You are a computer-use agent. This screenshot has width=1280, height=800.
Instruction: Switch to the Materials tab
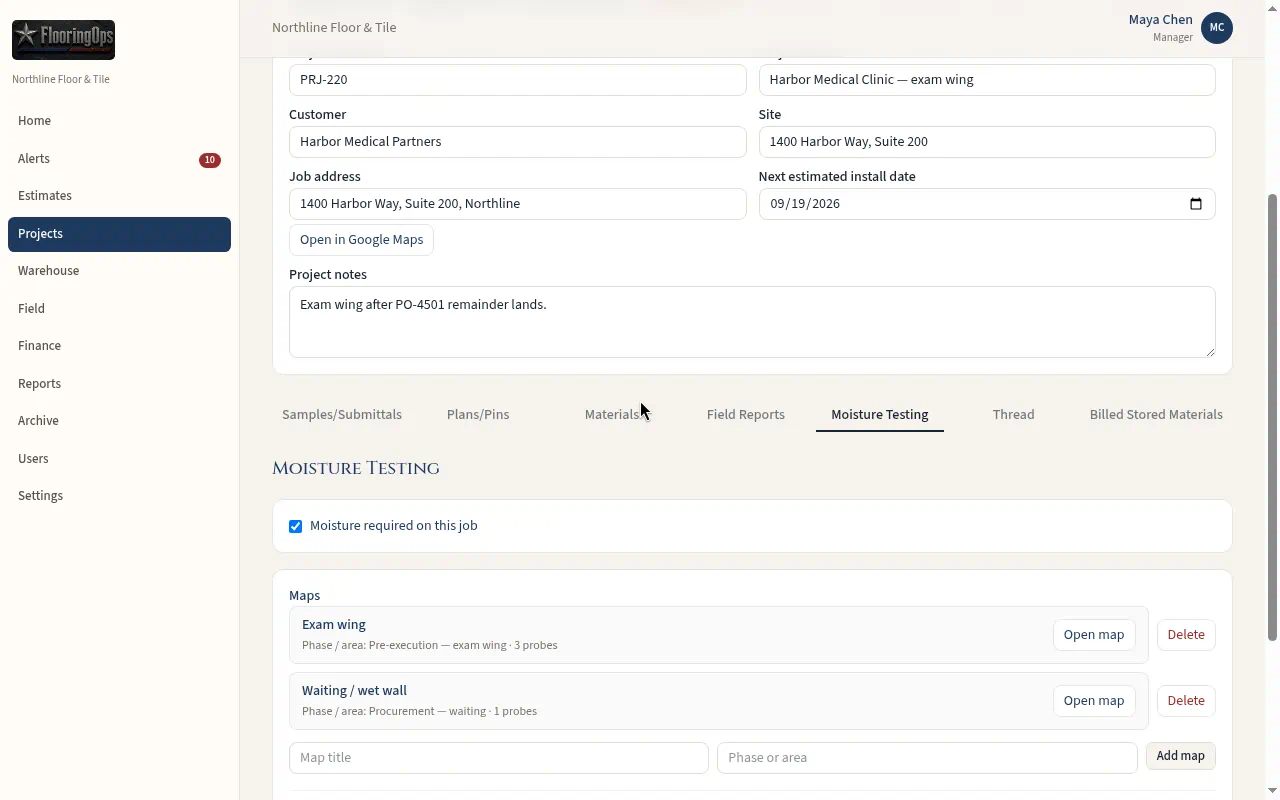coord(612,414)
